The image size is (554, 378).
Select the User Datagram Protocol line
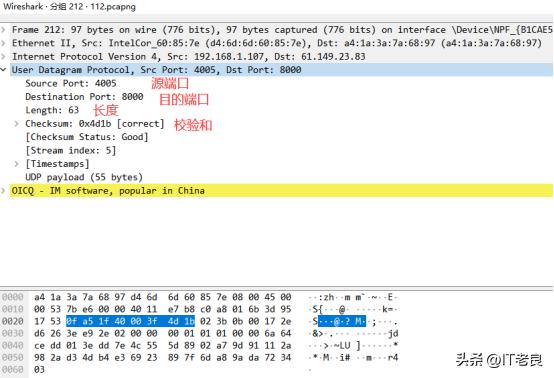[282, 70]
